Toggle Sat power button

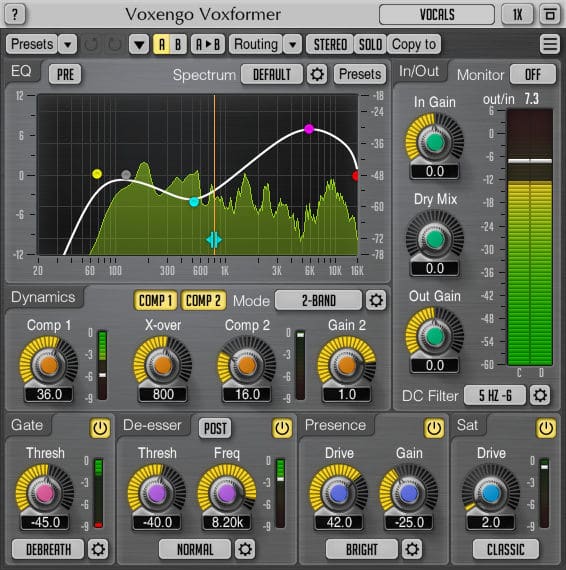tap(546, 428)
